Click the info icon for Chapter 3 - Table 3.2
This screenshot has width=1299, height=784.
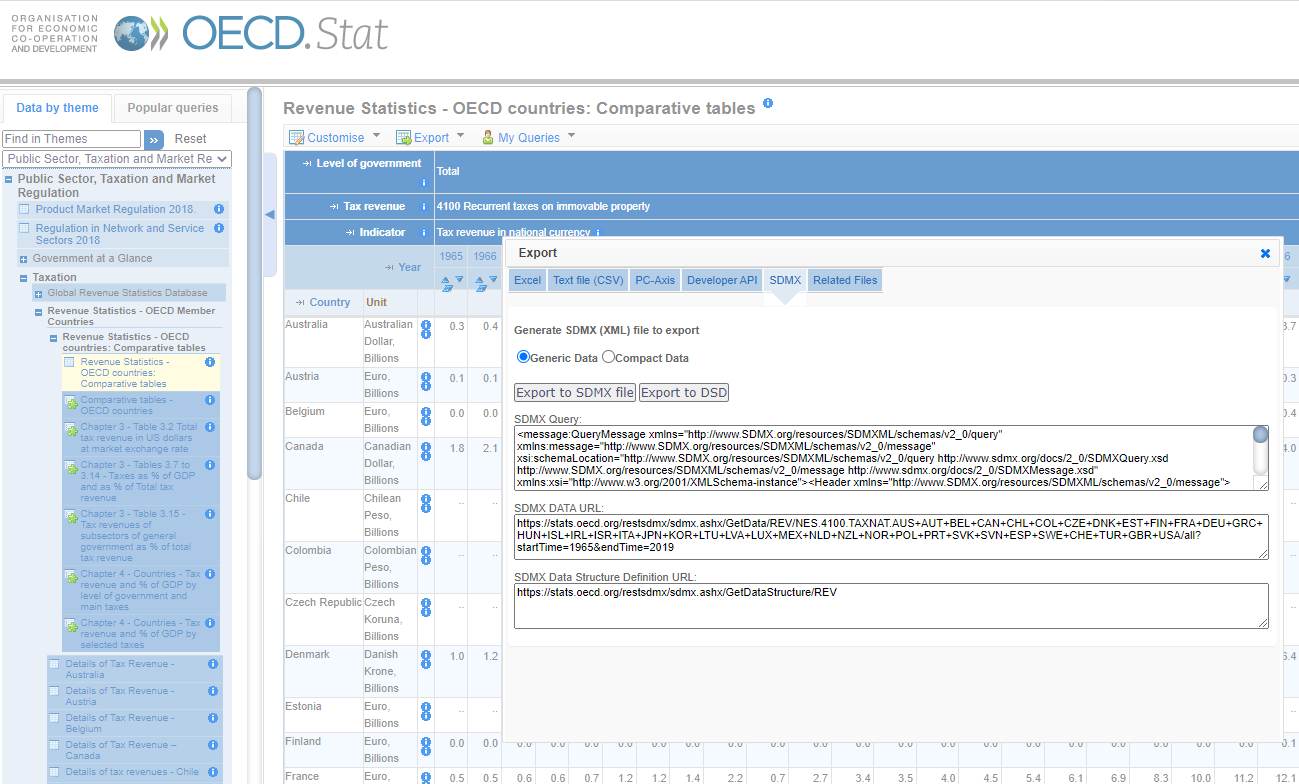click(x=210, y=427)
